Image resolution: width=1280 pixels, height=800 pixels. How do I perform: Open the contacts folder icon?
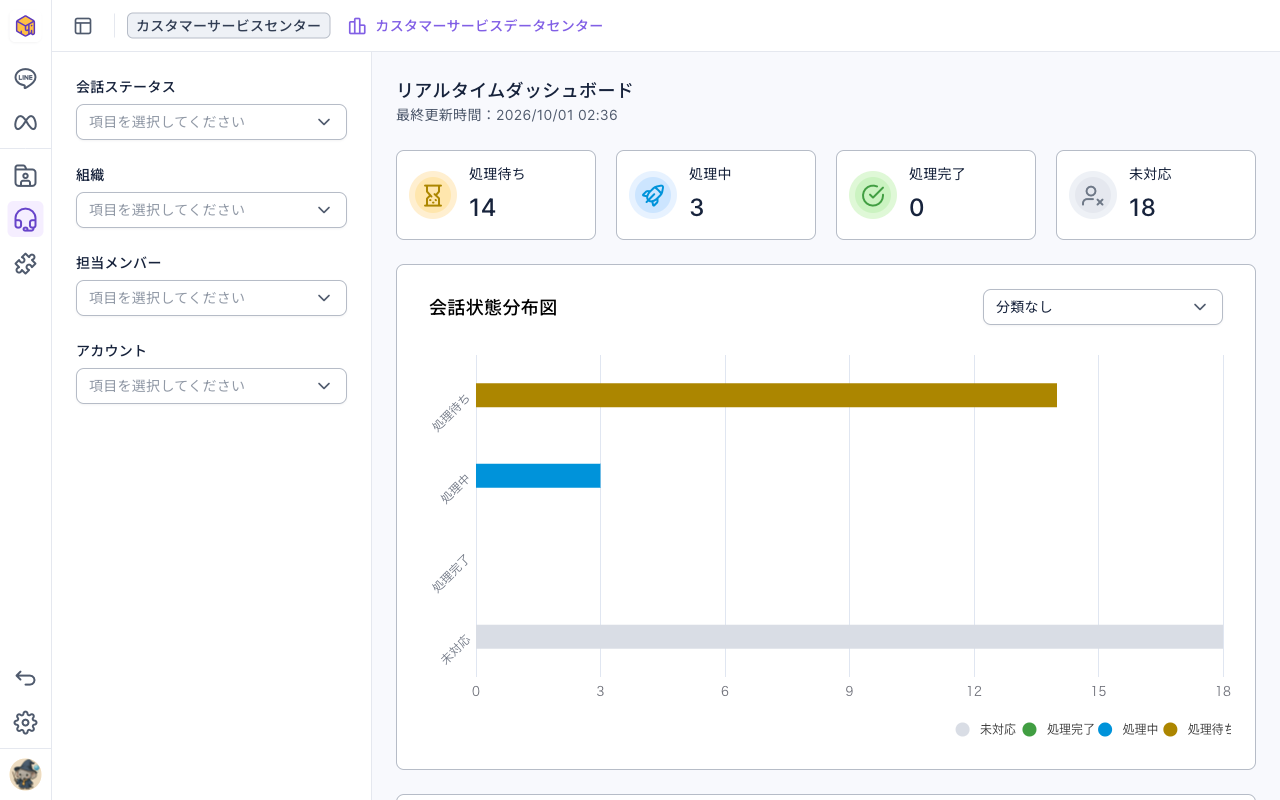click(25, 176)
